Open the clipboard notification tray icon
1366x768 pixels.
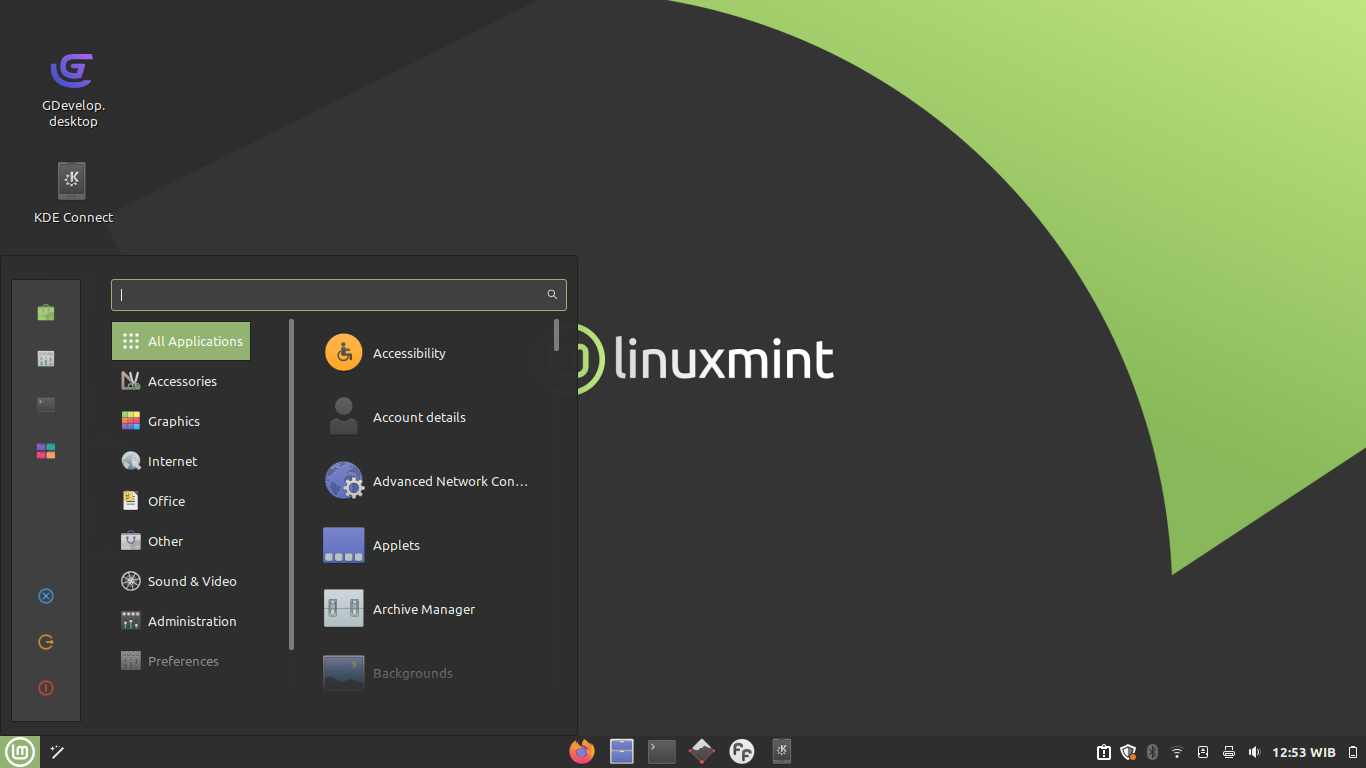(x=1103, y=752)
